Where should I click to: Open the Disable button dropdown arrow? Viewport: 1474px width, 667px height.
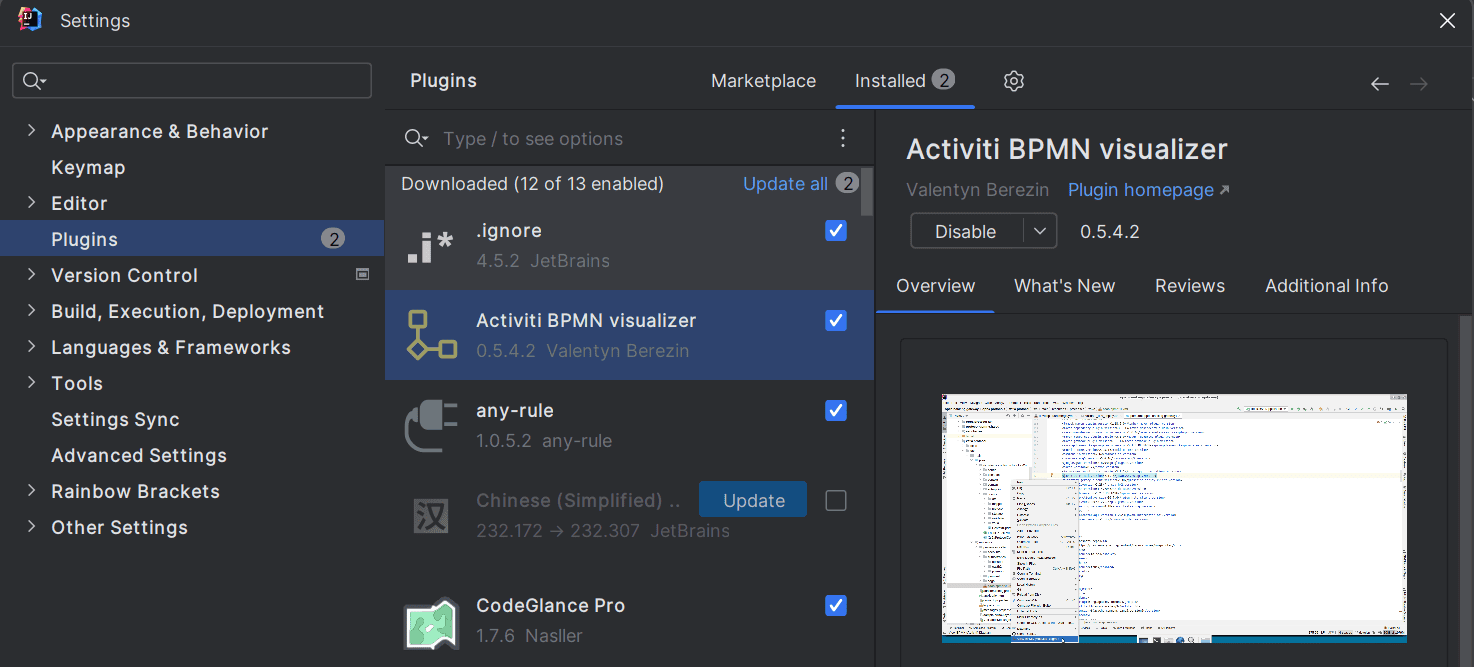pyautogui.click(x=1040, y=231)
